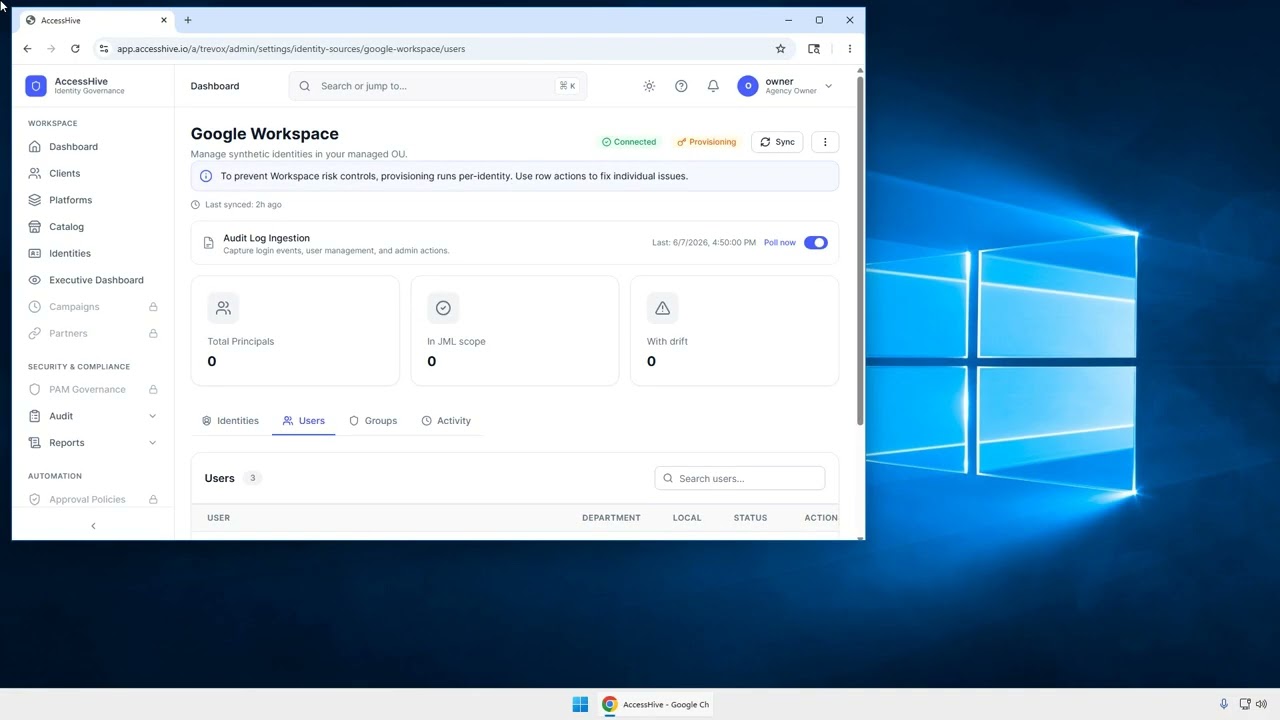Screen dimensions: 1280x720
Task: Switch to the Identities tab
Action: tap(230, 421)
